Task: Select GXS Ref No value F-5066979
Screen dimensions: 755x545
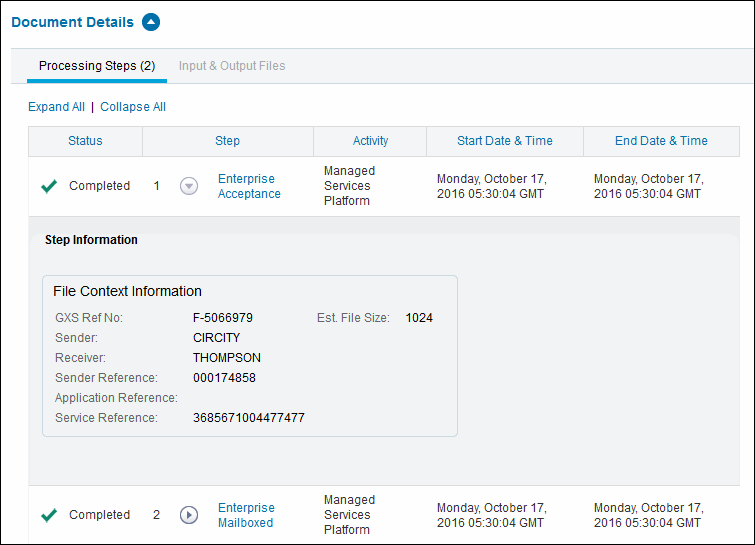Action: pyautogui.click(x=222, y=318)
